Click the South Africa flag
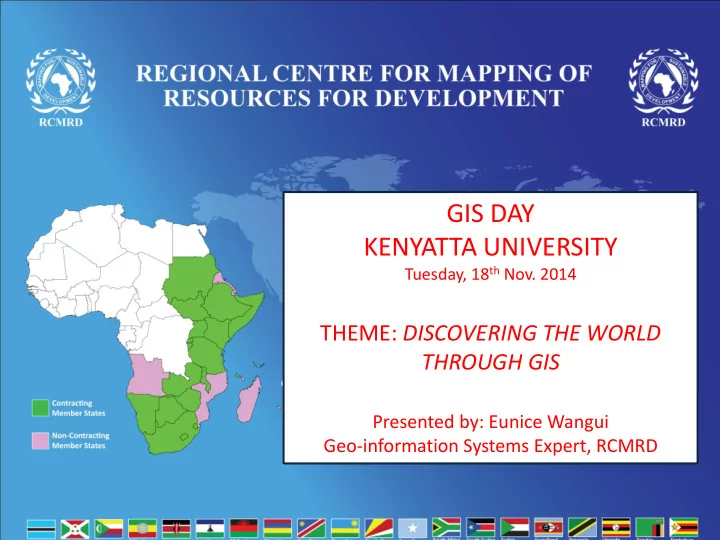 [446, 528]
